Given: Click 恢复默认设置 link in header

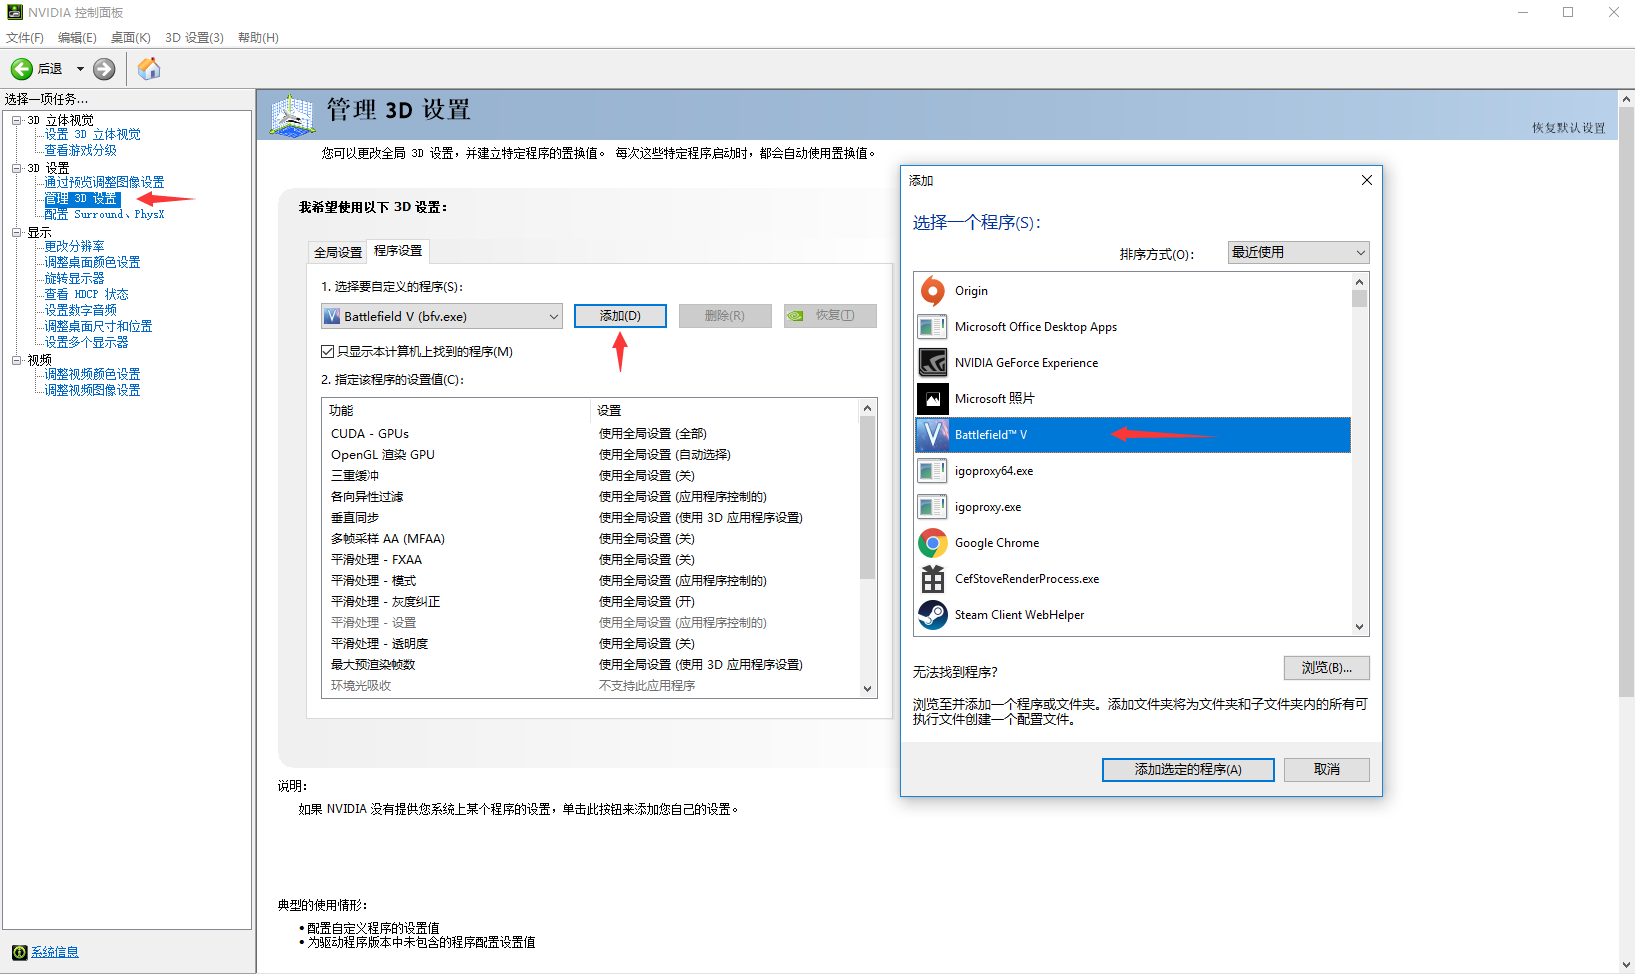Looking at the screenshot, I should click(x=1568, y=128).
